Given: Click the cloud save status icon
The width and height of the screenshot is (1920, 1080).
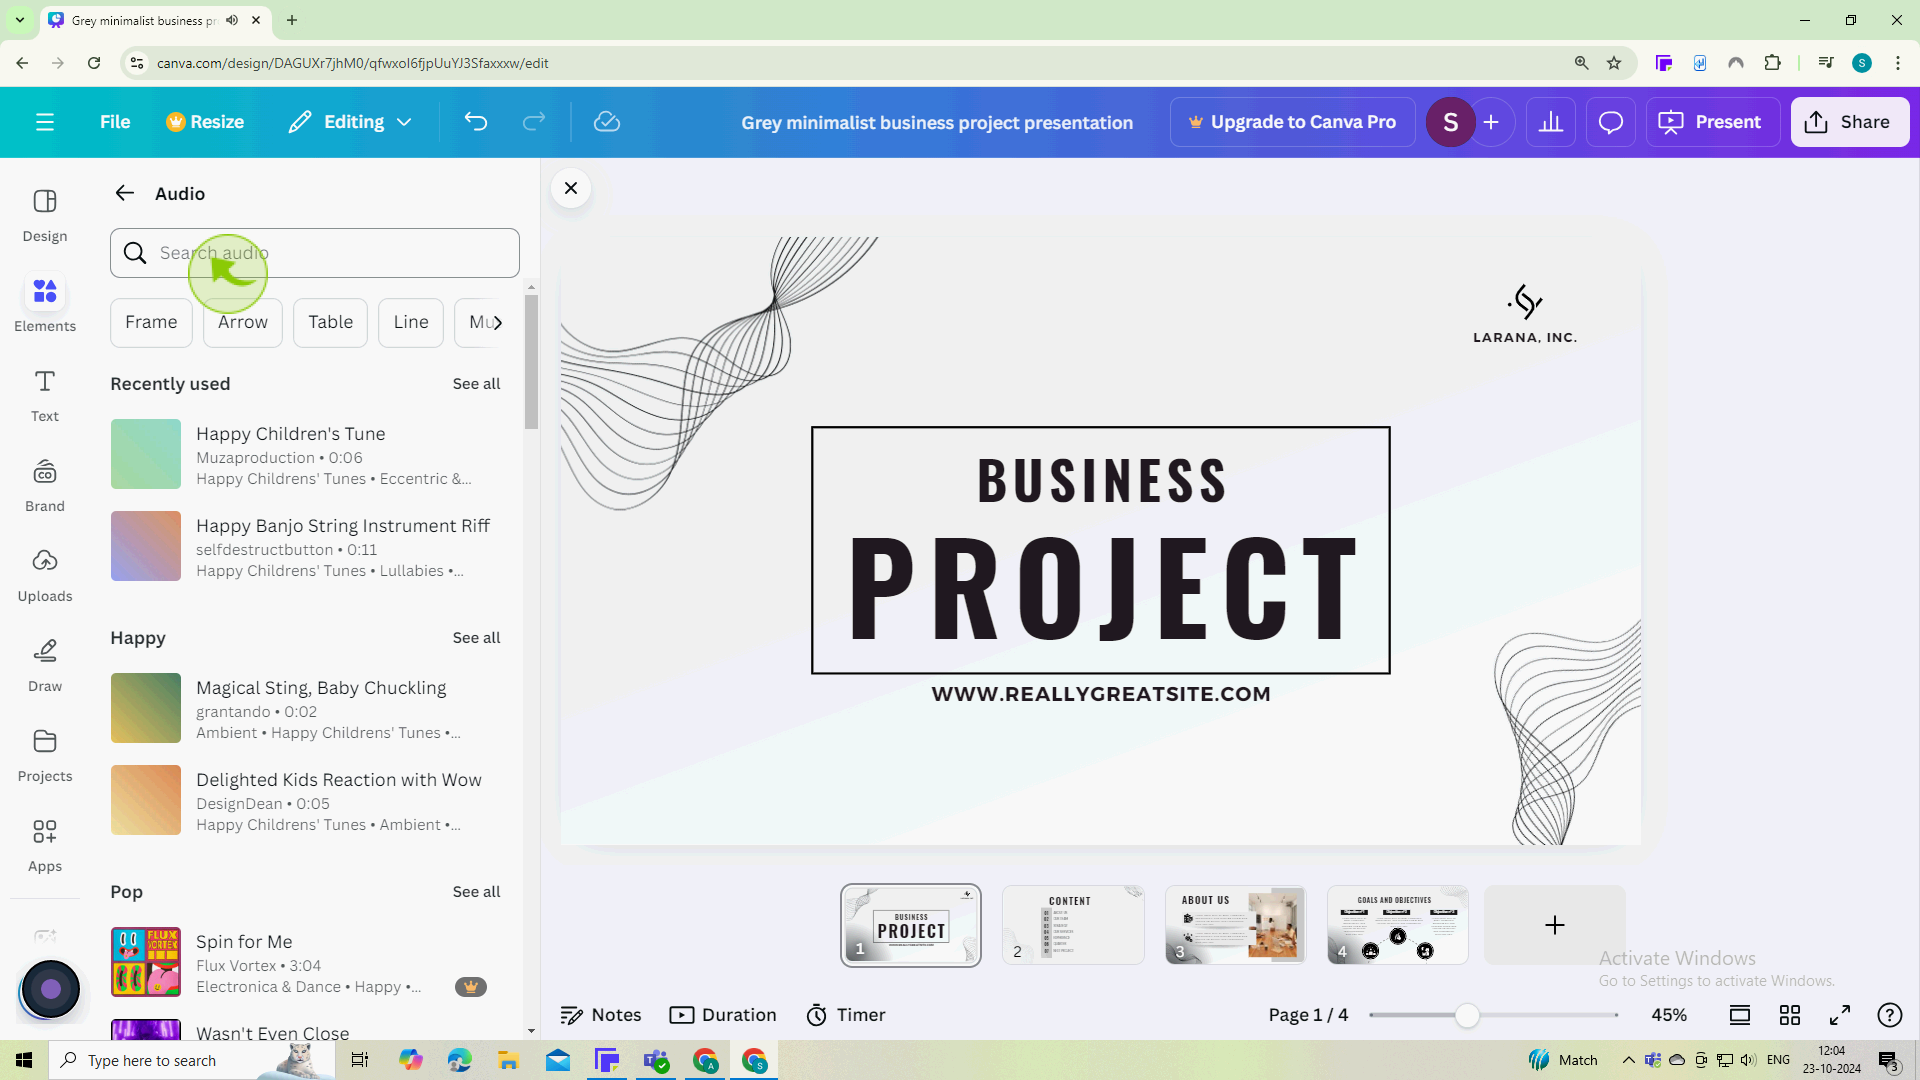Looking at the screenshot, I should 607,122.
